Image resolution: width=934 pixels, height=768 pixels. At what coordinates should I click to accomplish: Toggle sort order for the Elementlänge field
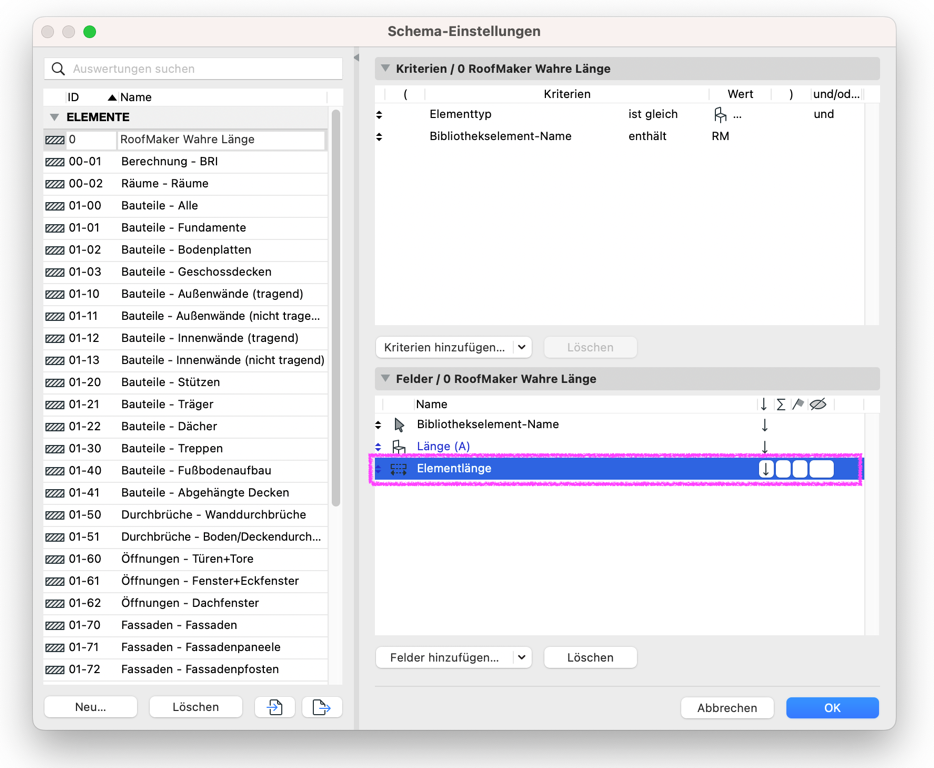coord(766,469)
